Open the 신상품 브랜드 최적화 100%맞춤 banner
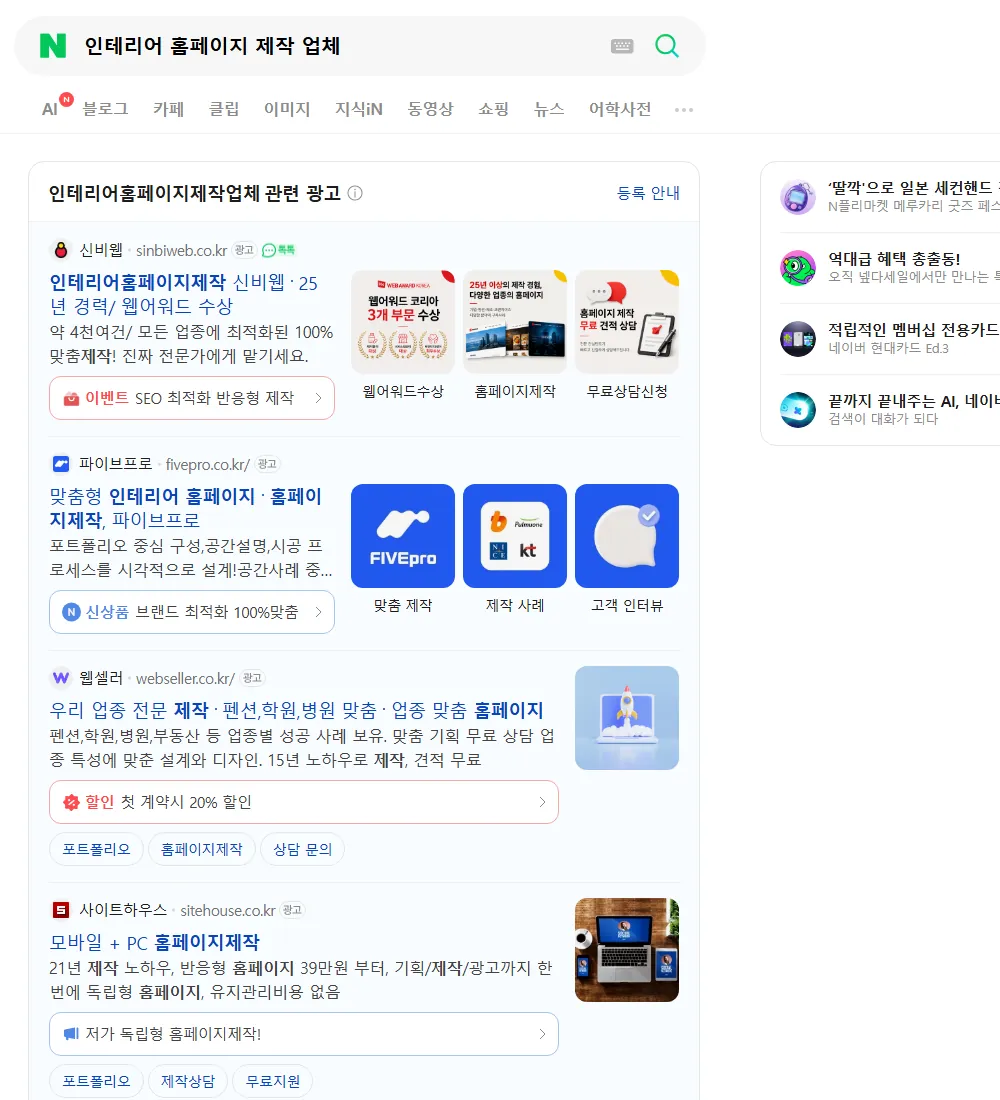Image resolution: width=1000 pixels, height=1100 pixels. (x=192, y=612)
